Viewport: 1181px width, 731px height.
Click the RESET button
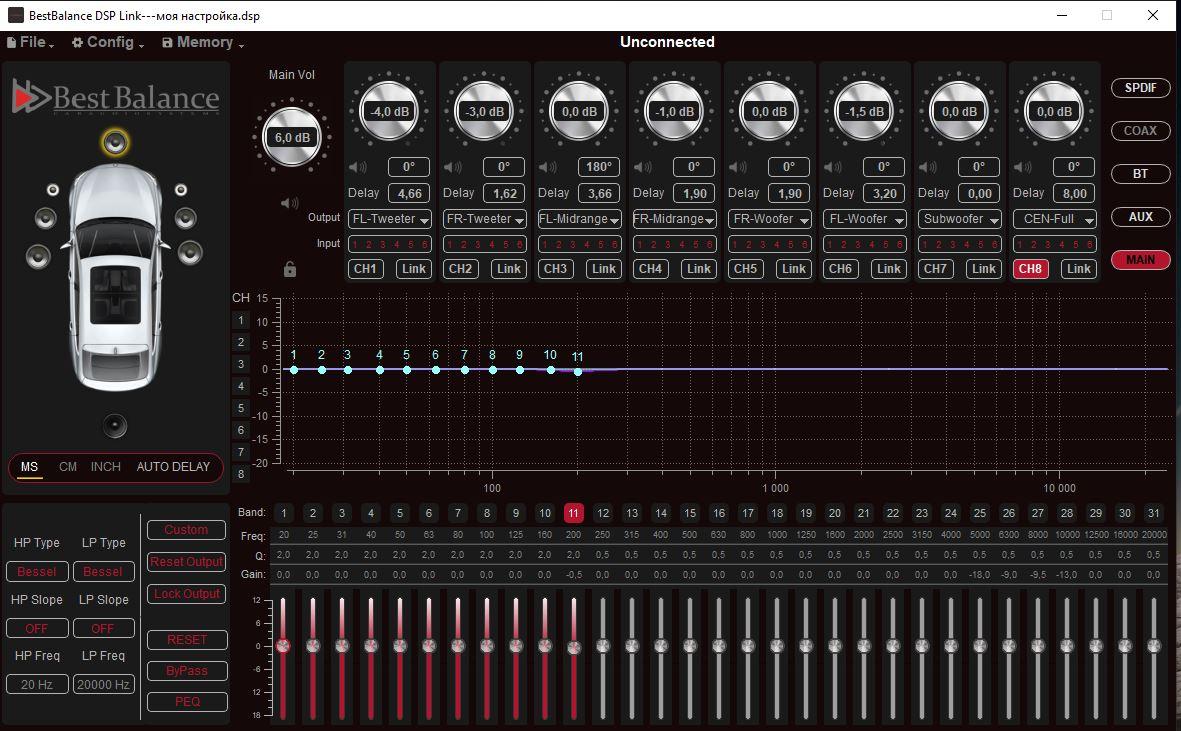tap(187, 640)
